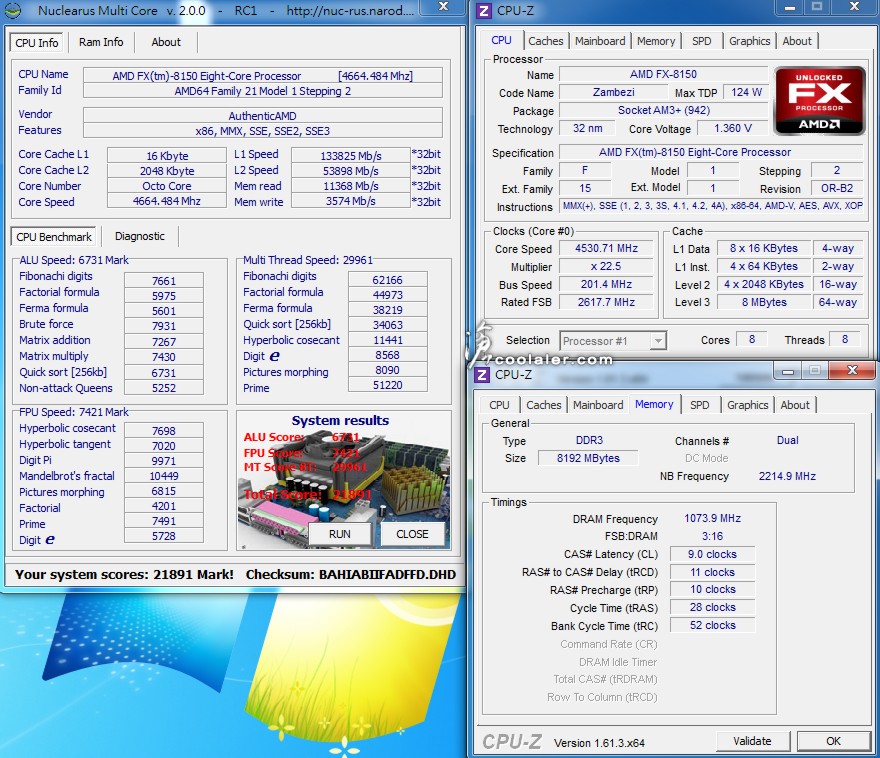Open the About tab in the upper CPU-Z window

tap(797, 41)
